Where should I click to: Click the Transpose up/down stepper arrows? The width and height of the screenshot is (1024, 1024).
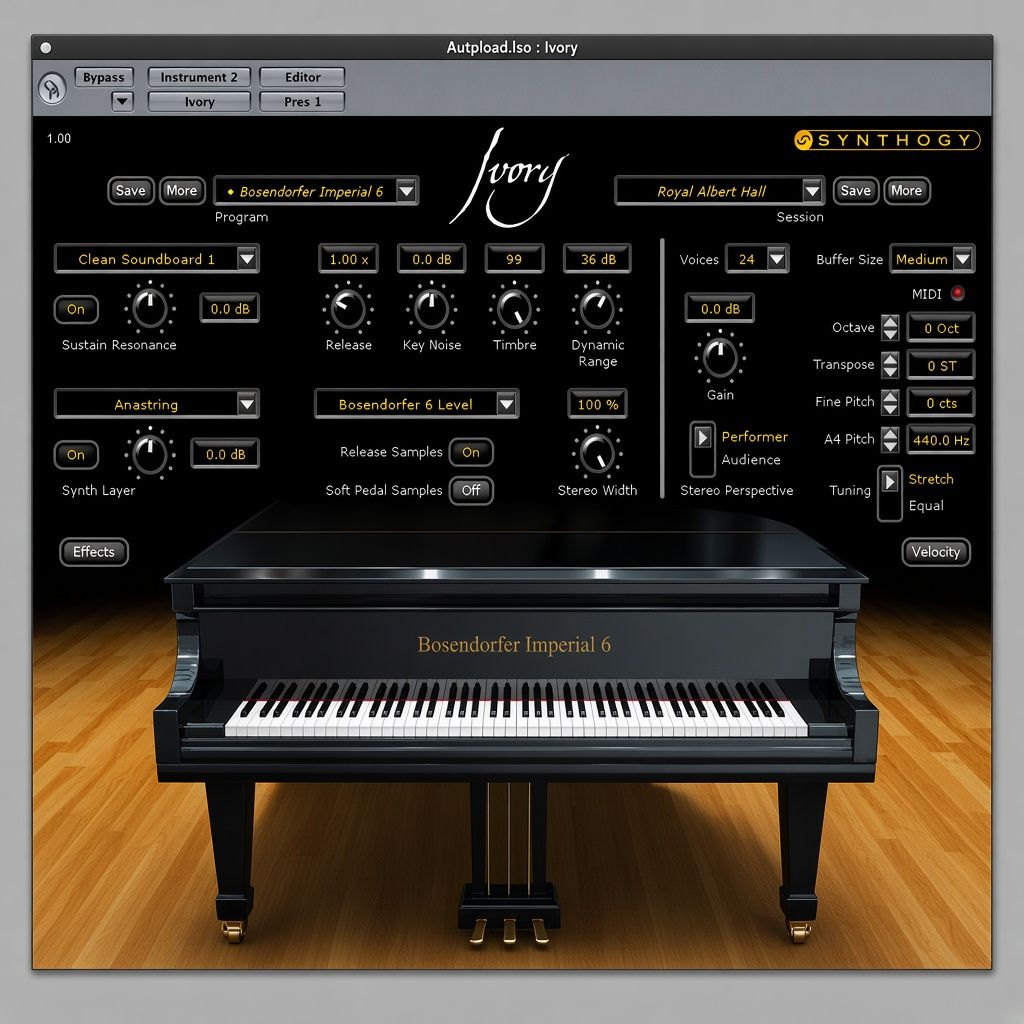[x=889, y=365]
